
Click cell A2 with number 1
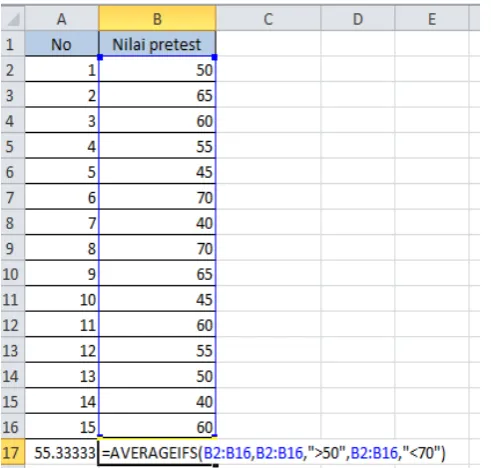coord(62,69)
